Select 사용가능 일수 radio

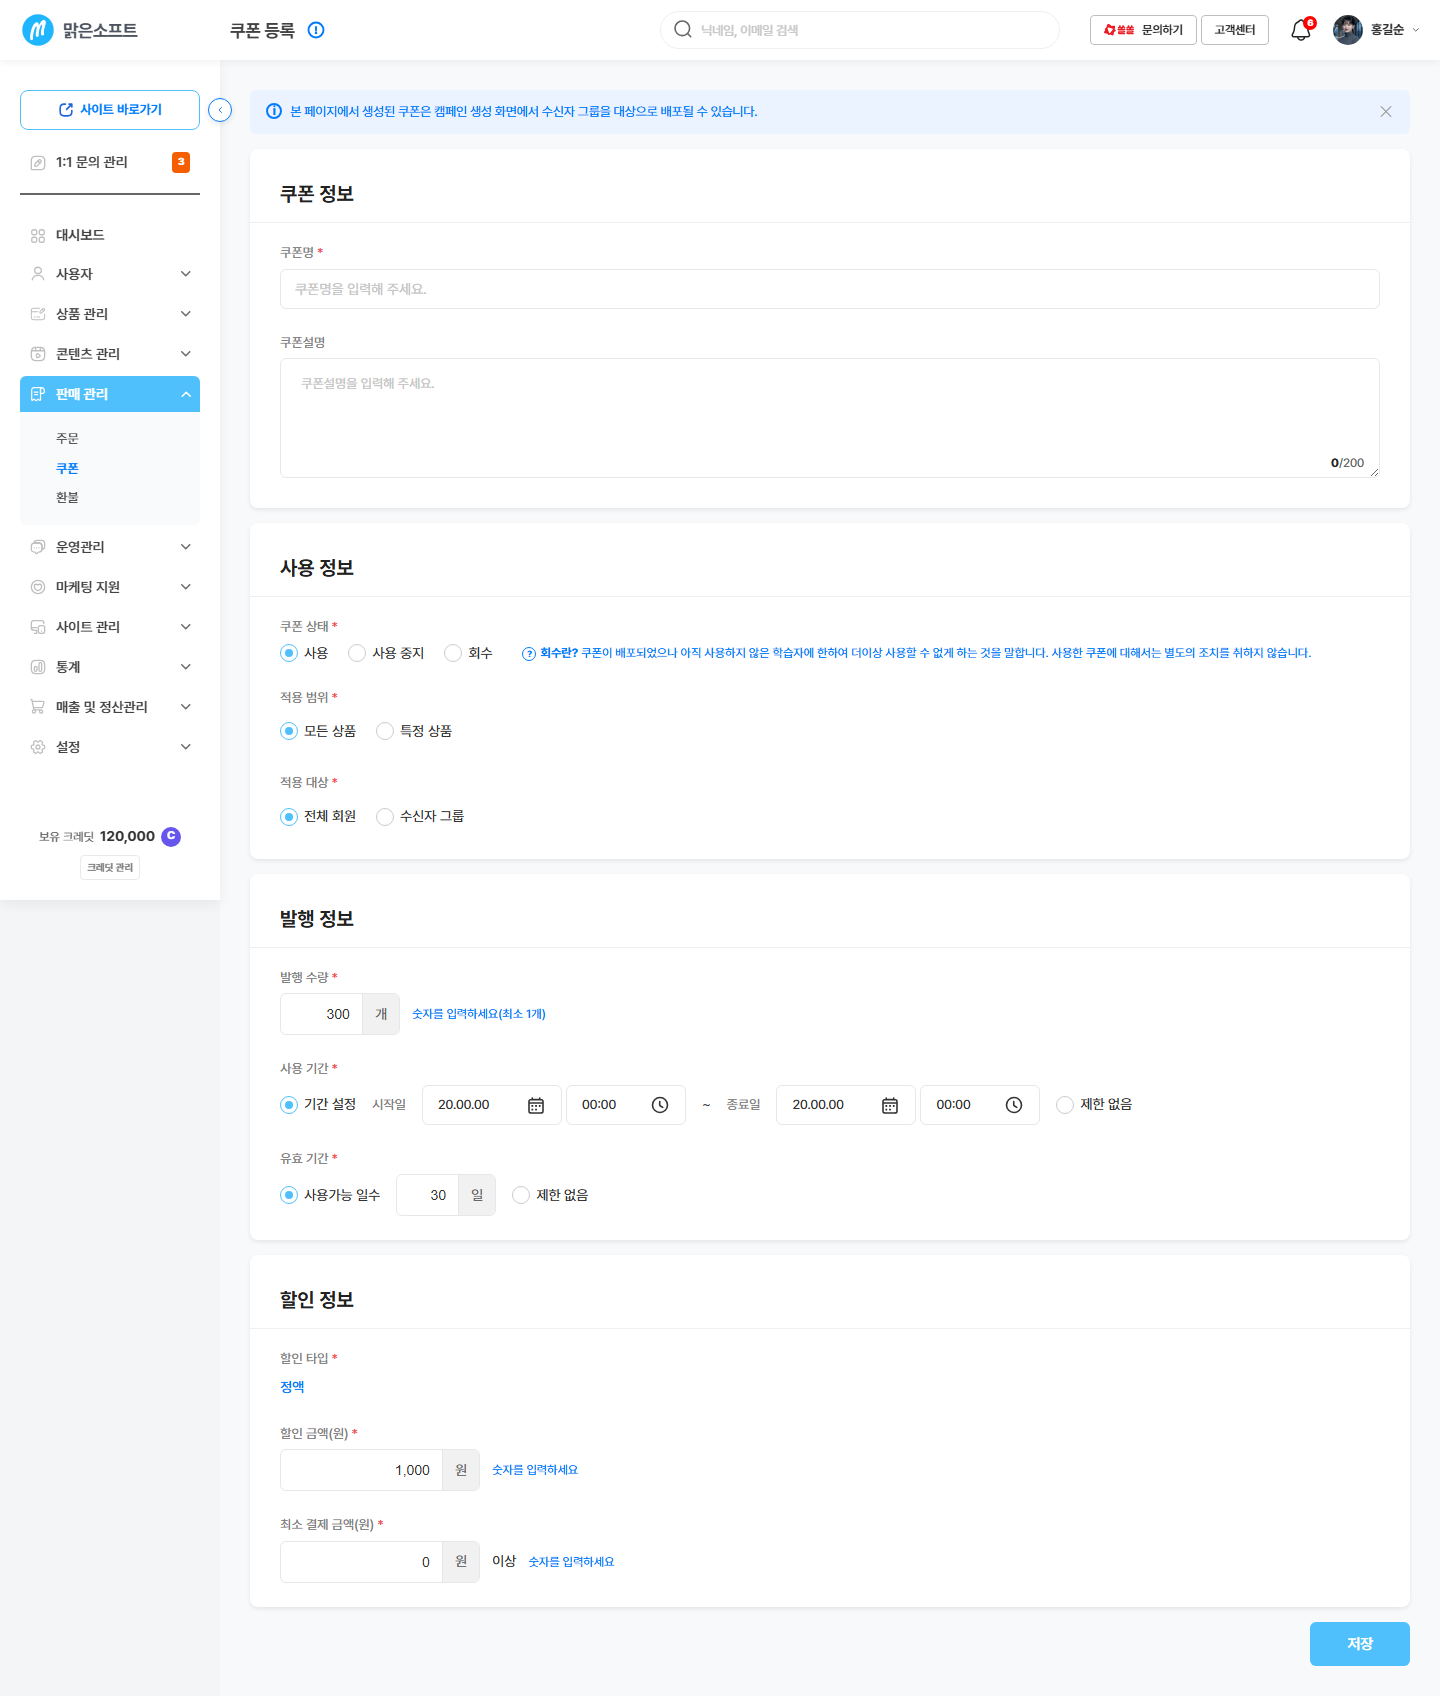[289, 1195]
